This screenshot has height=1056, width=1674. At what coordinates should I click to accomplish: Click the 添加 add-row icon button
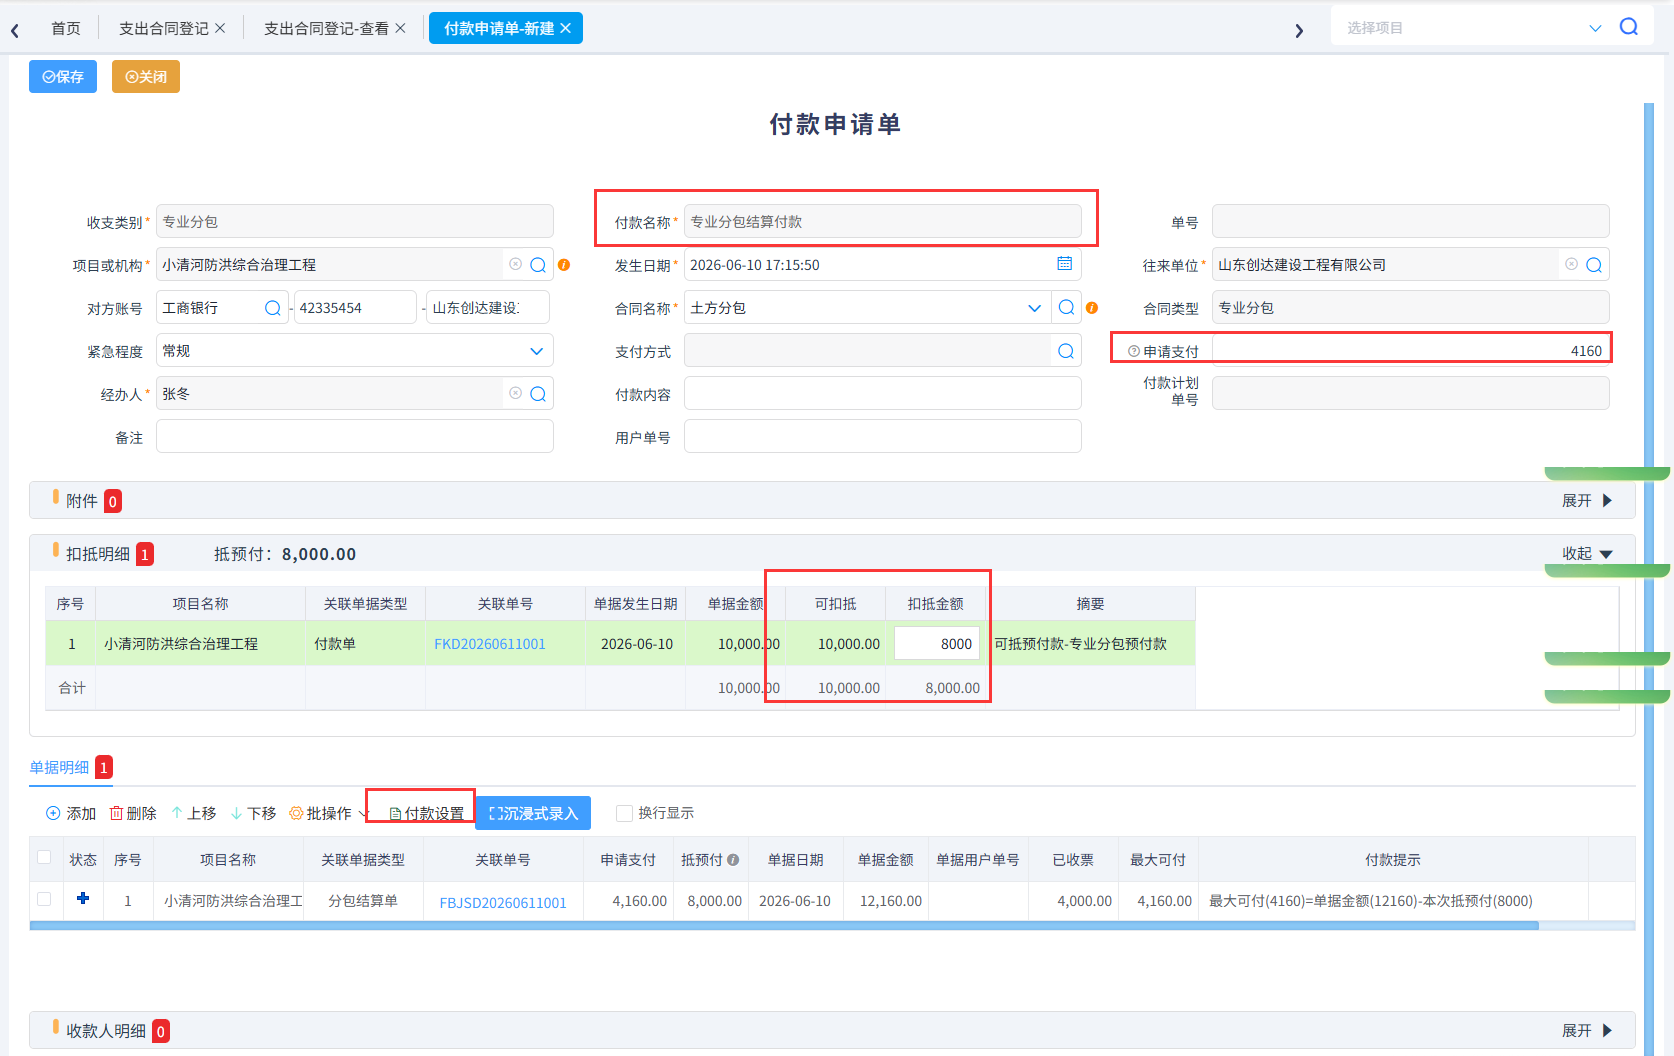pyautogui.click(x=71, y=813)
